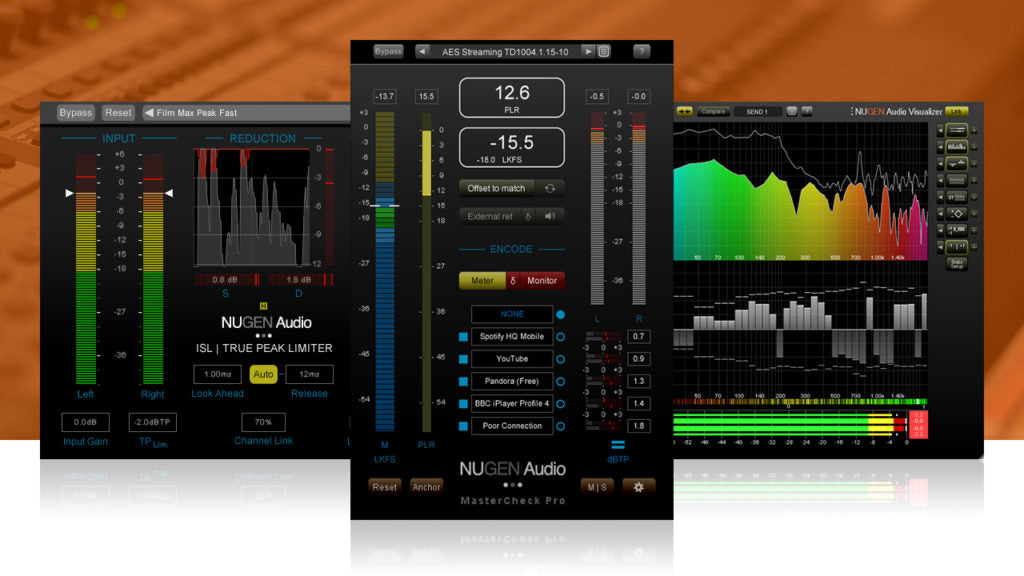Click the Anchor button

click(426, 487)
